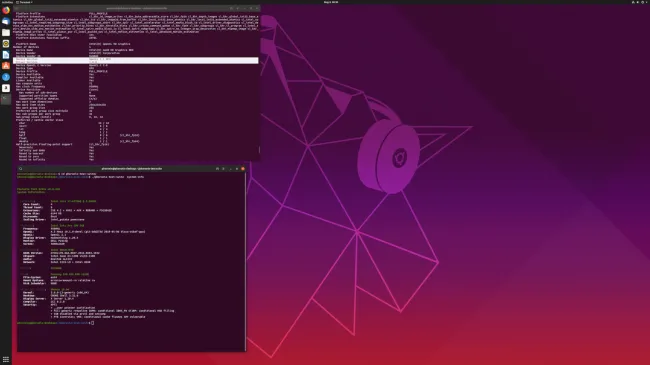Open Rhythmbox music player from the dock
Screen dimensions: 650x365
pyautogui.click(x=6, y=44)
